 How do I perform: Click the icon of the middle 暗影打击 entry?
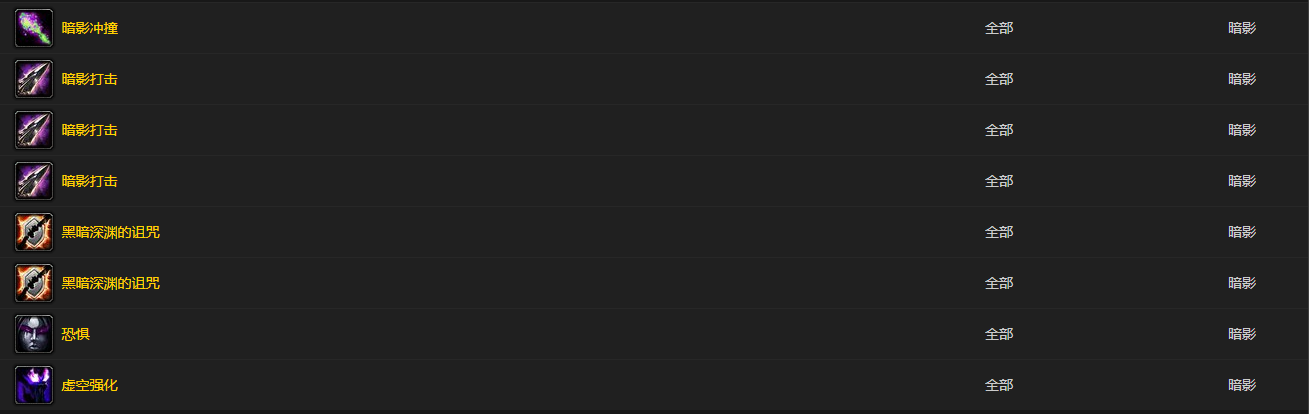pyautogui.click(x=34, y=130)
